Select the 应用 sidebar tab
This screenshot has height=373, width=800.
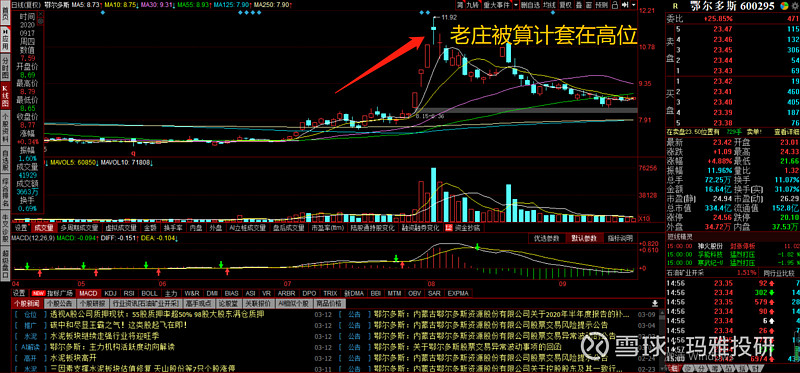[5, 41]
